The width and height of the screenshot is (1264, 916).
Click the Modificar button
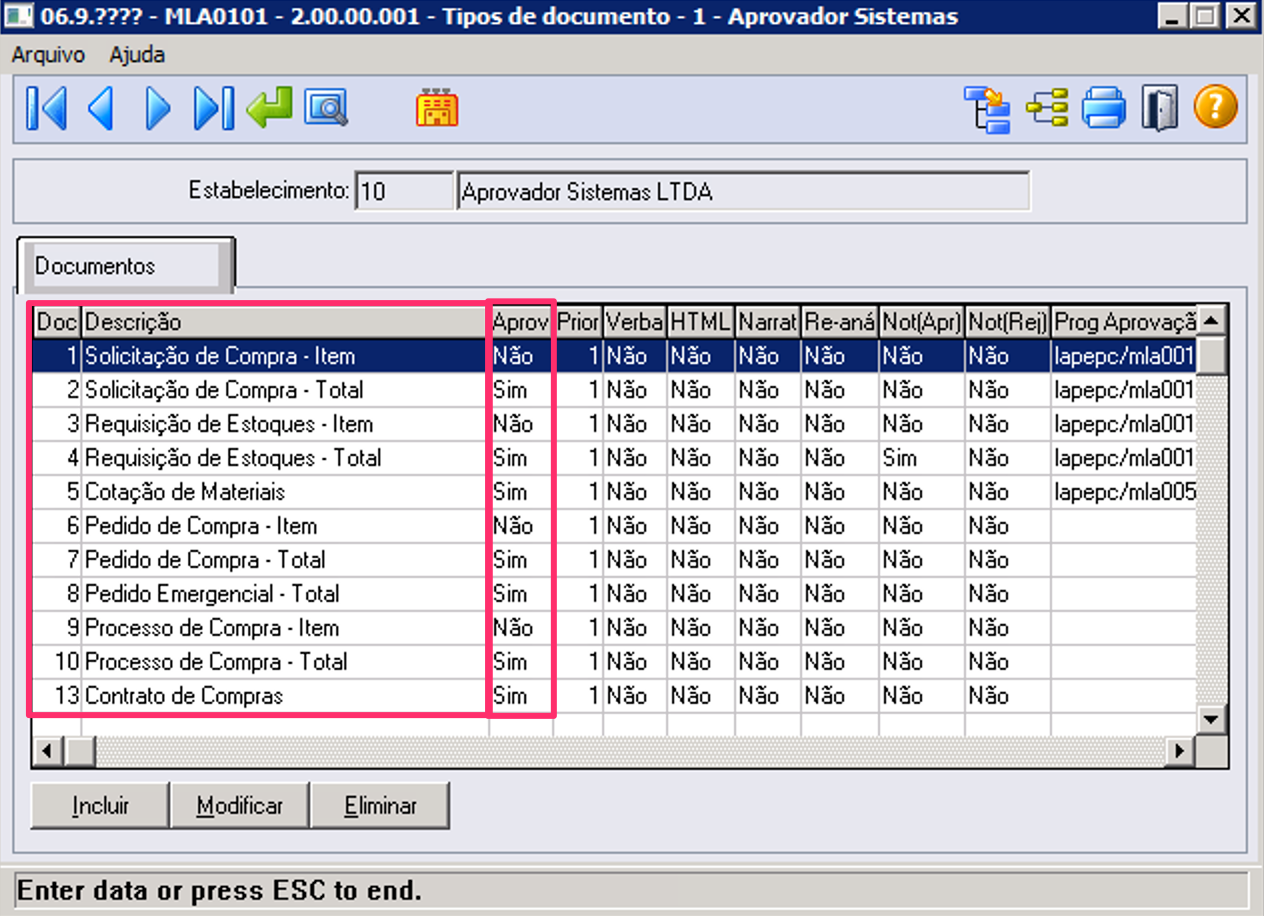pyautogui.click(x=240, y=806)
